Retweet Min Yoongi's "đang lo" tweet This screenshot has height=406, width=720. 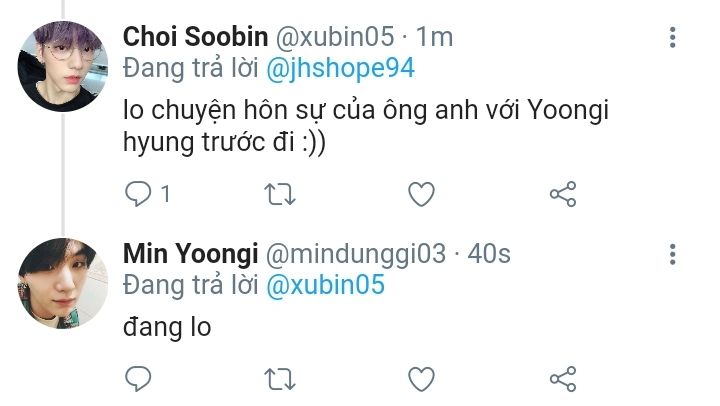(x=280, y=379)
